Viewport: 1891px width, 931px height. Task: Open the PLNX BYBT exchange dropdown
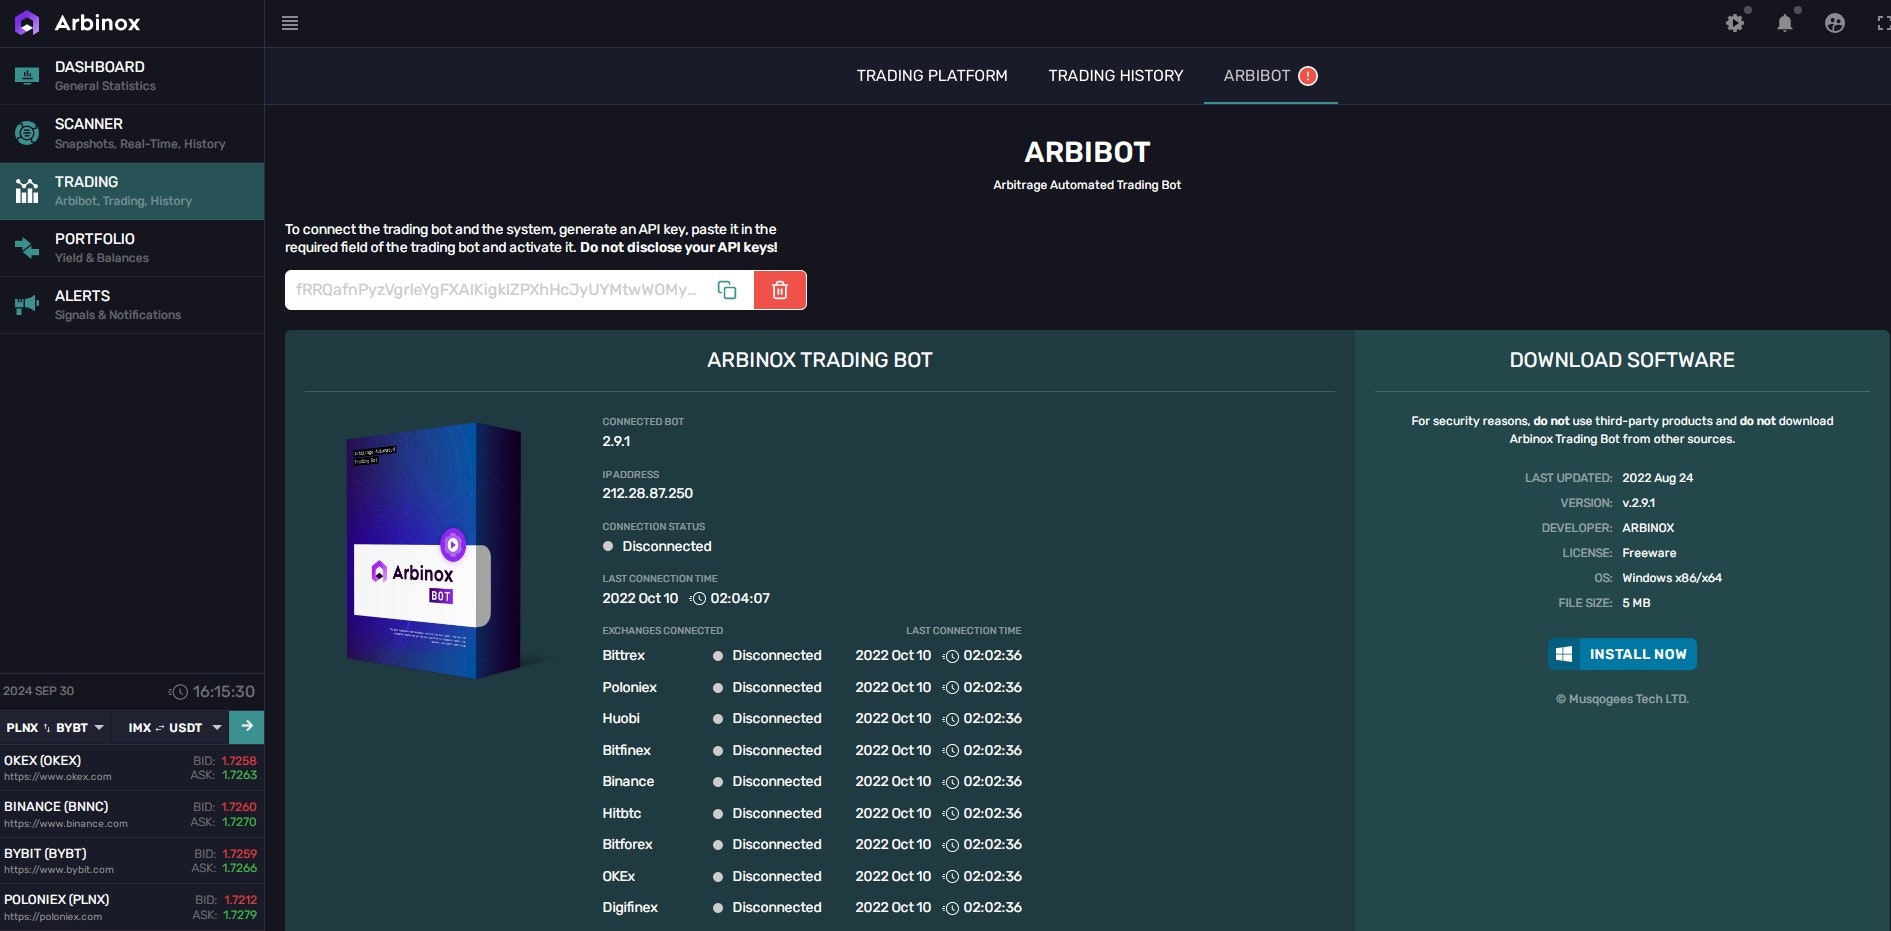click(55, 727)
